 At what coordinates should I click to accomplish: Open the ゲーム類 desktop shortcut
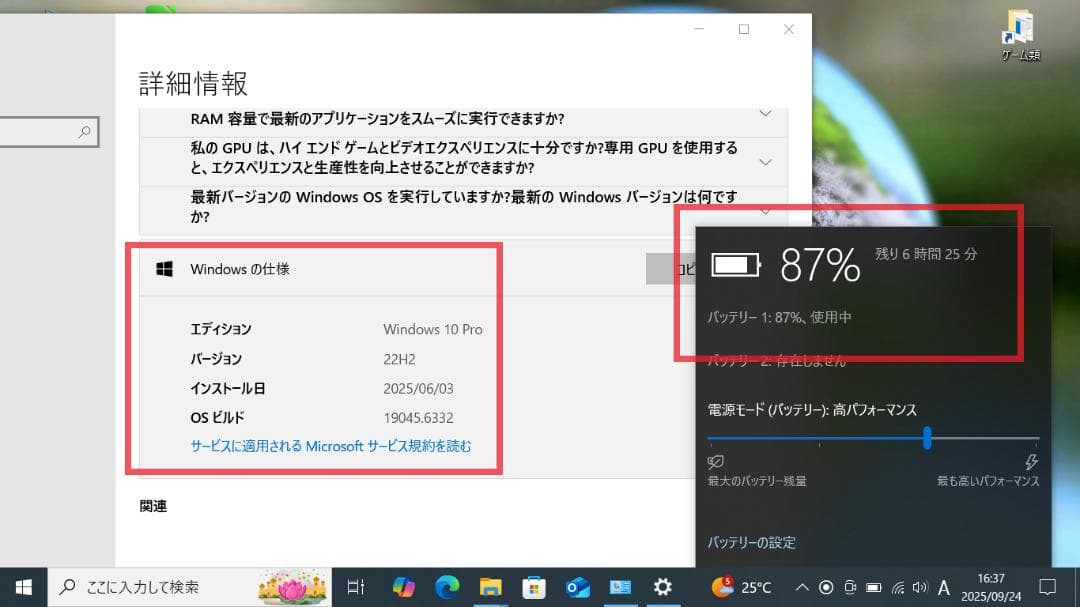(1020, 34)
